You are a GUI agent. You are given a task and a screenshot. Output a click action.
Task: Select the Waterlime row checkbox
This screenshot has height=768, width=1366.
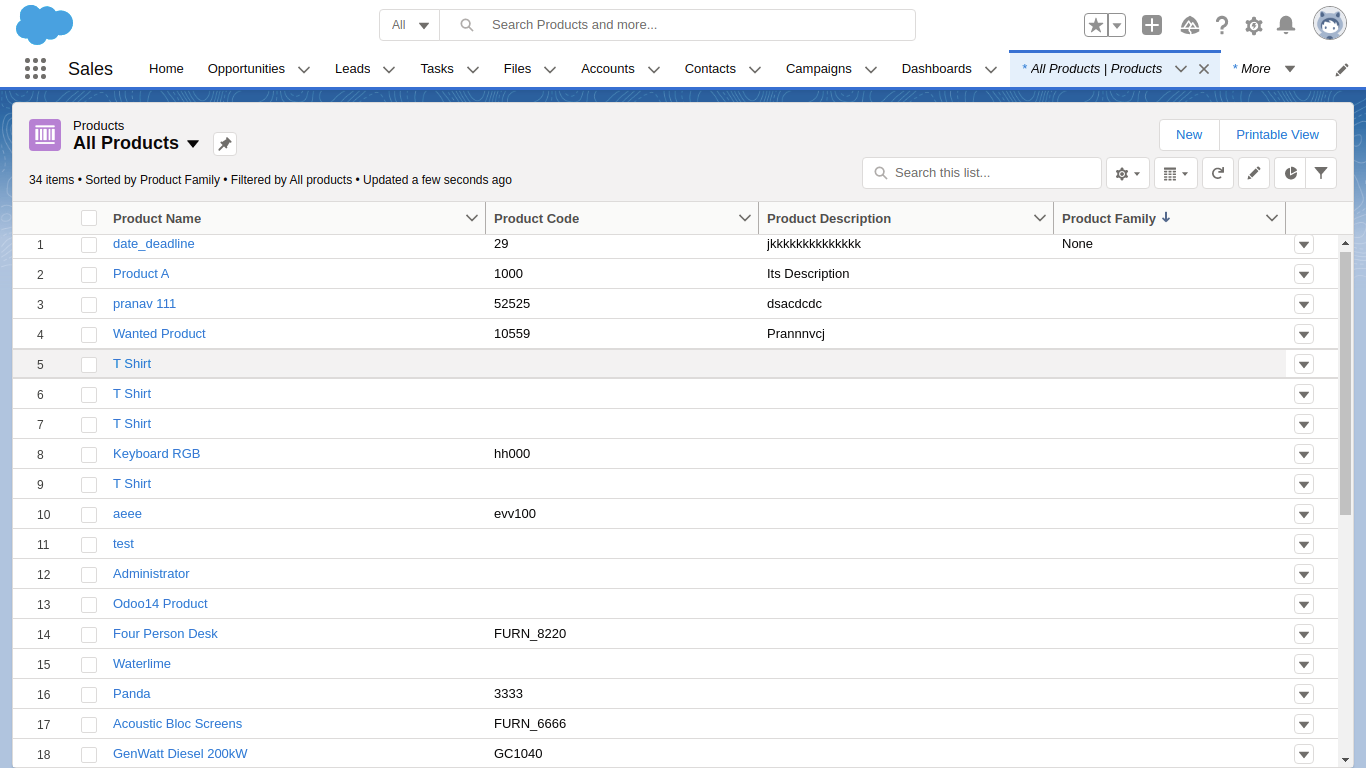[x=89, y=664]
